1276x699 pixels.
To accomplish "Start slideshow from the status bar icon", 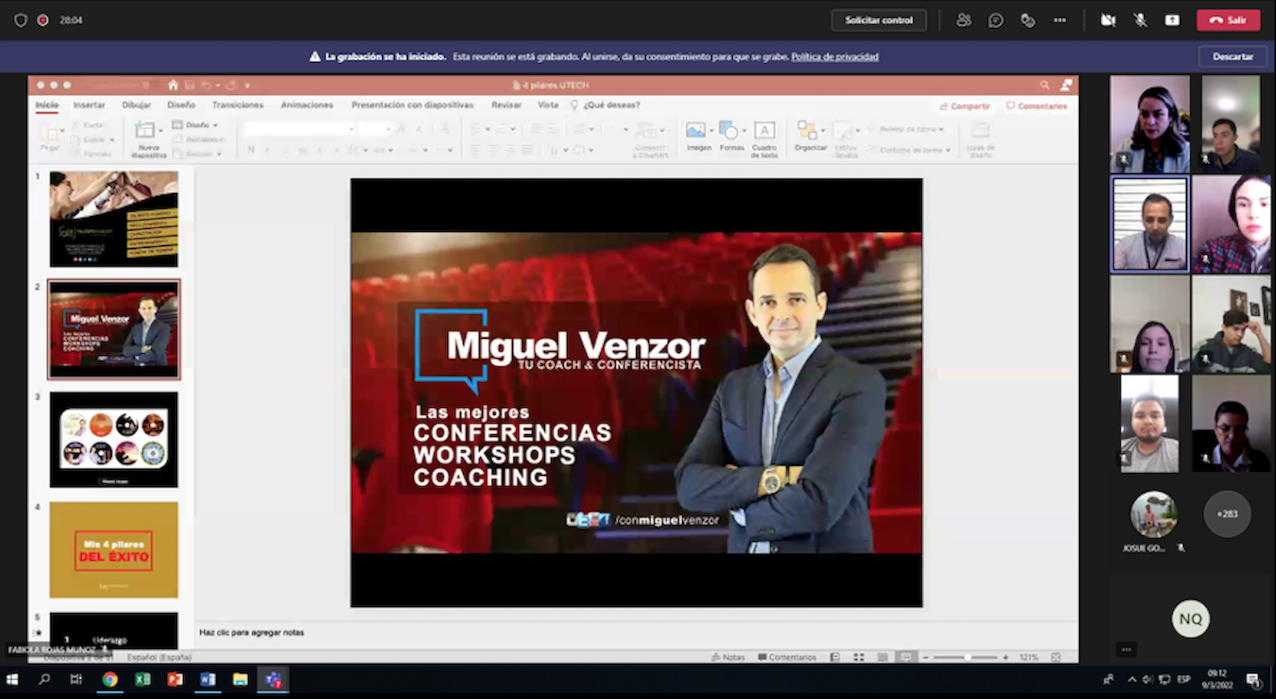I will point(905,657).
